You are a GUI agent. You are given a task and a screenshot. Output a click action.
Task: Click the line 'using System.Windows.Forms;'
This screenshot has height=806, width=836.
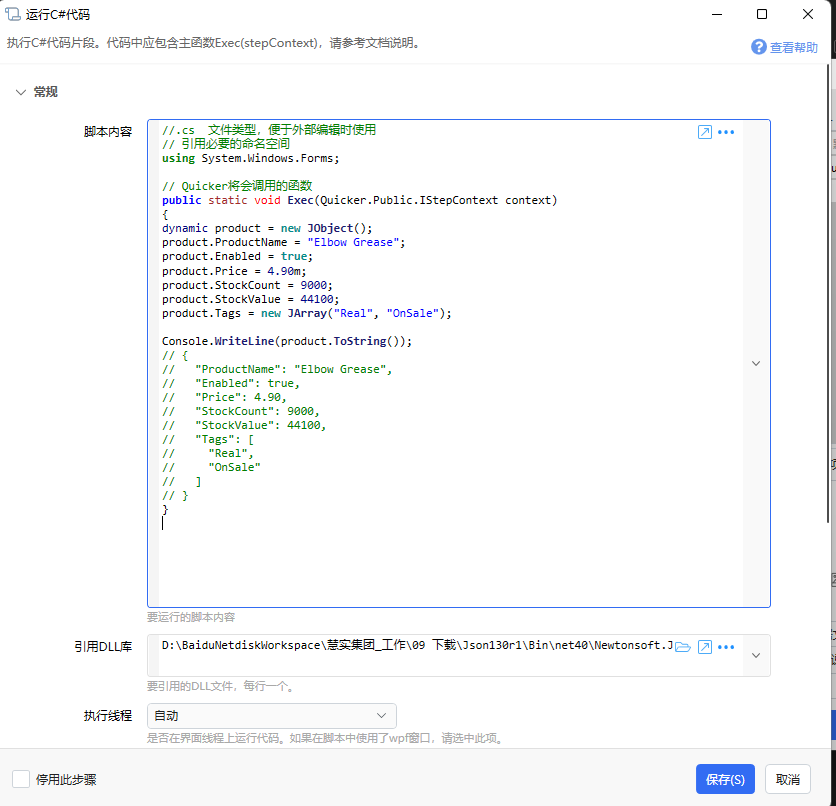pos(251,158)
